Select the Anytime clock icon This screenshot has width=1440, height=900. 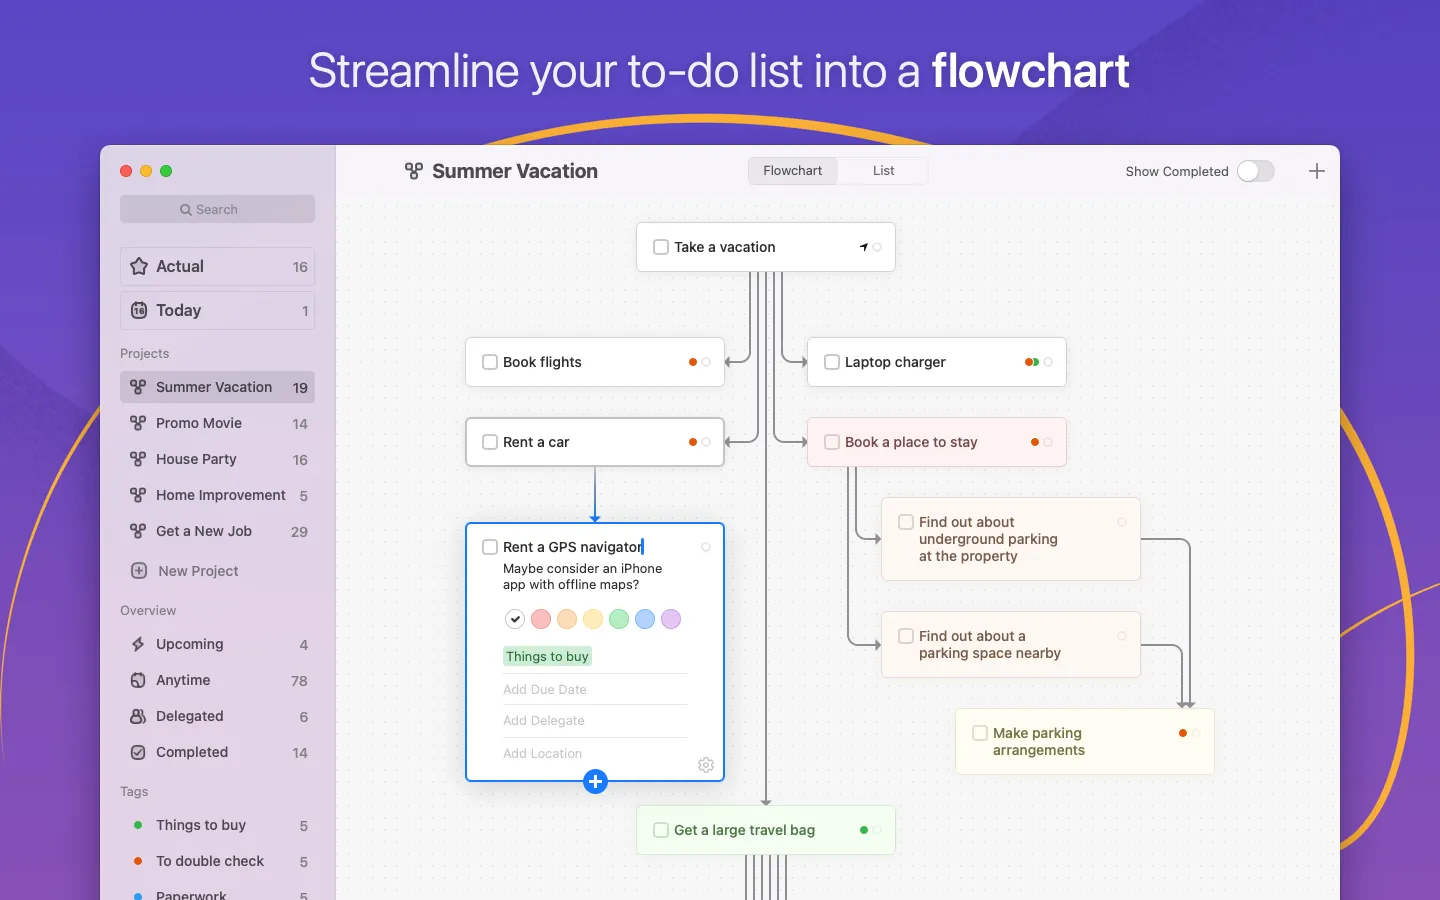click(138, 680)
